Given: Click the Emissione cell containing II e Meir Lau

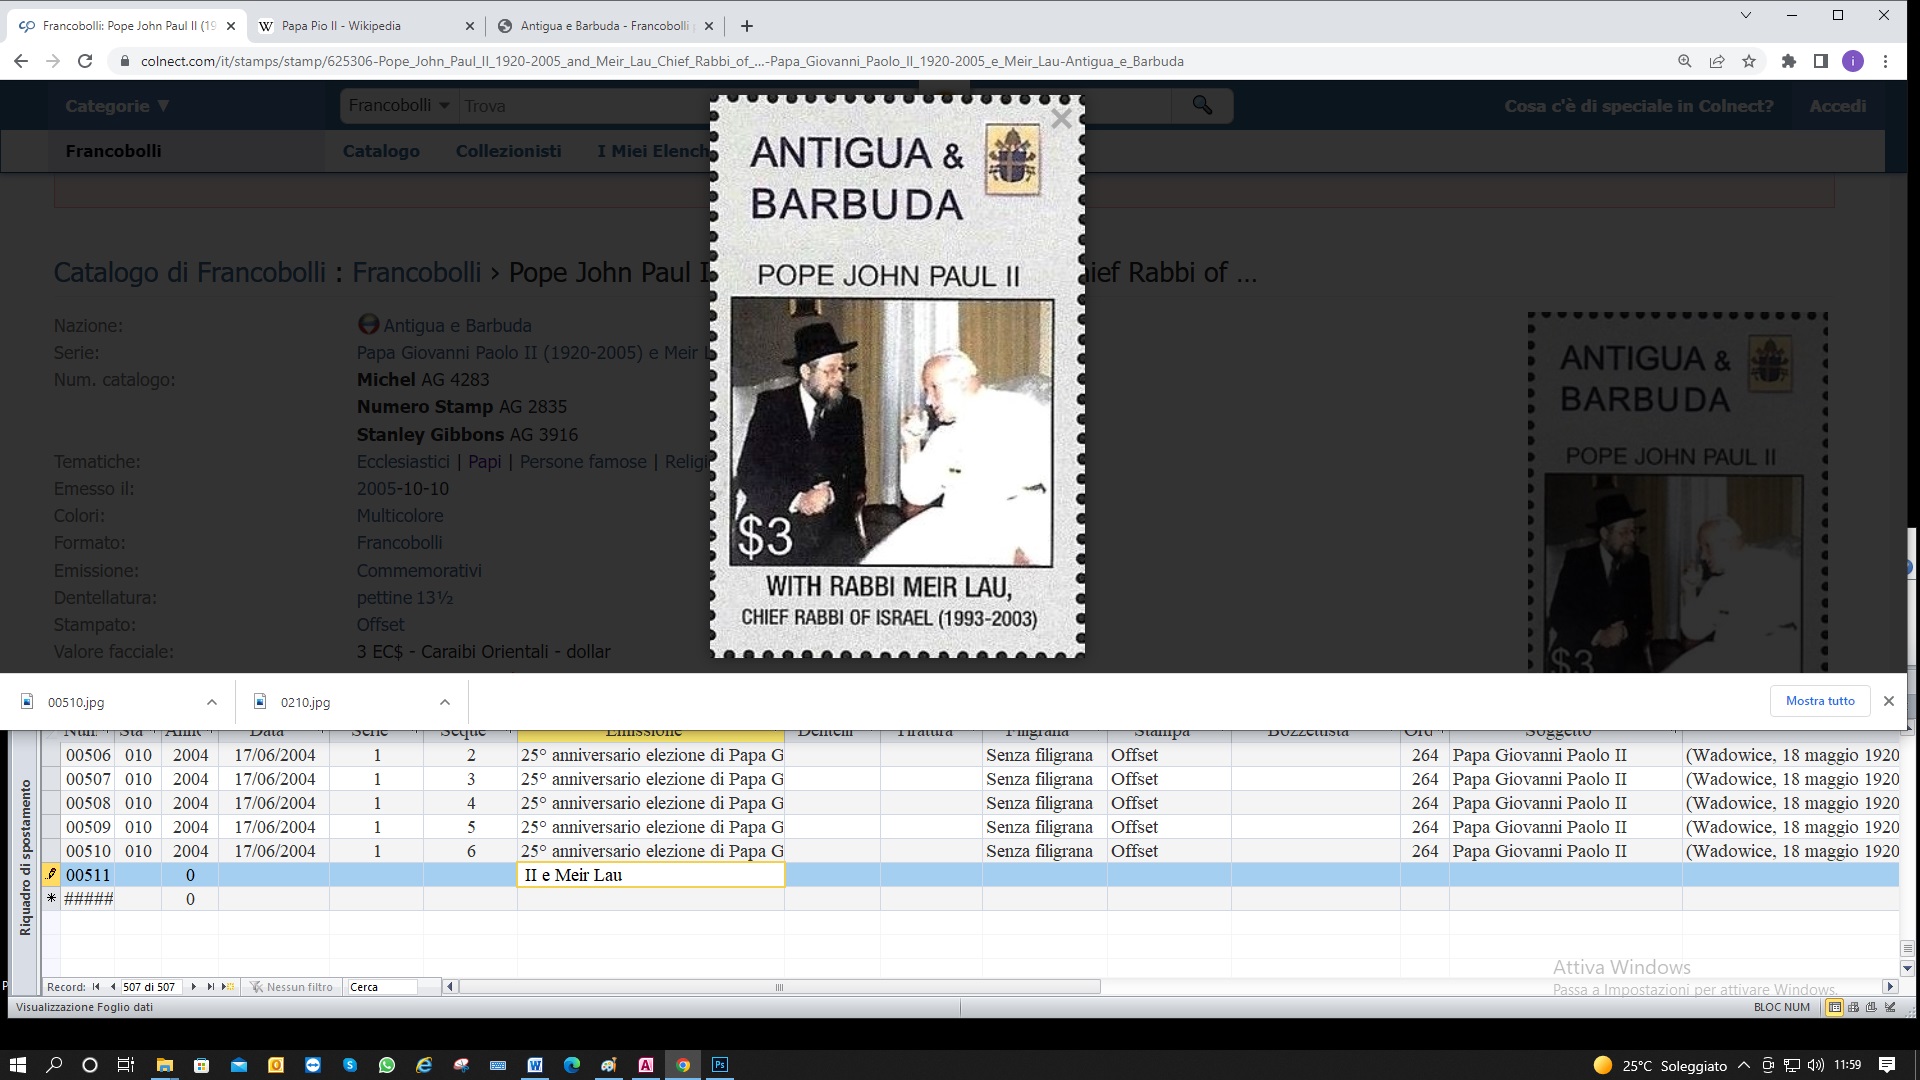Looking at the screenshot, I should point(651,875).
